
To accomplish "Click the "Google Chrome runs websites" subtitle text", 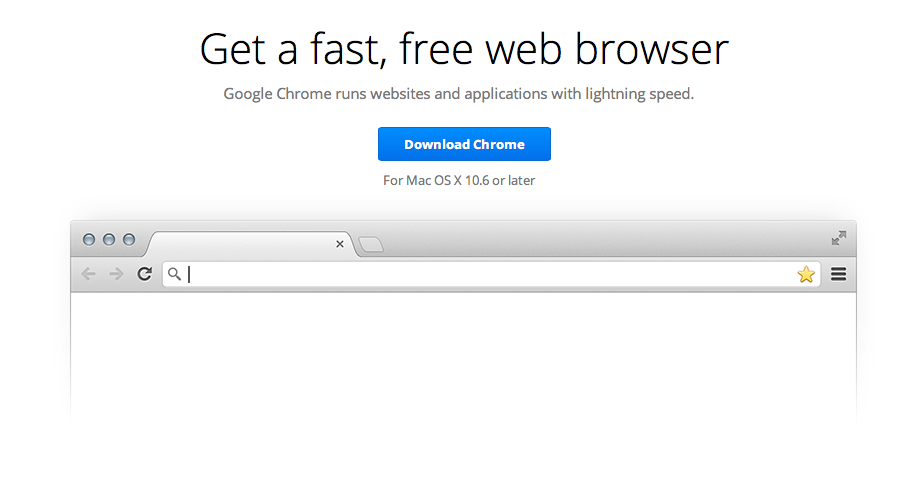I will [458, 94].
